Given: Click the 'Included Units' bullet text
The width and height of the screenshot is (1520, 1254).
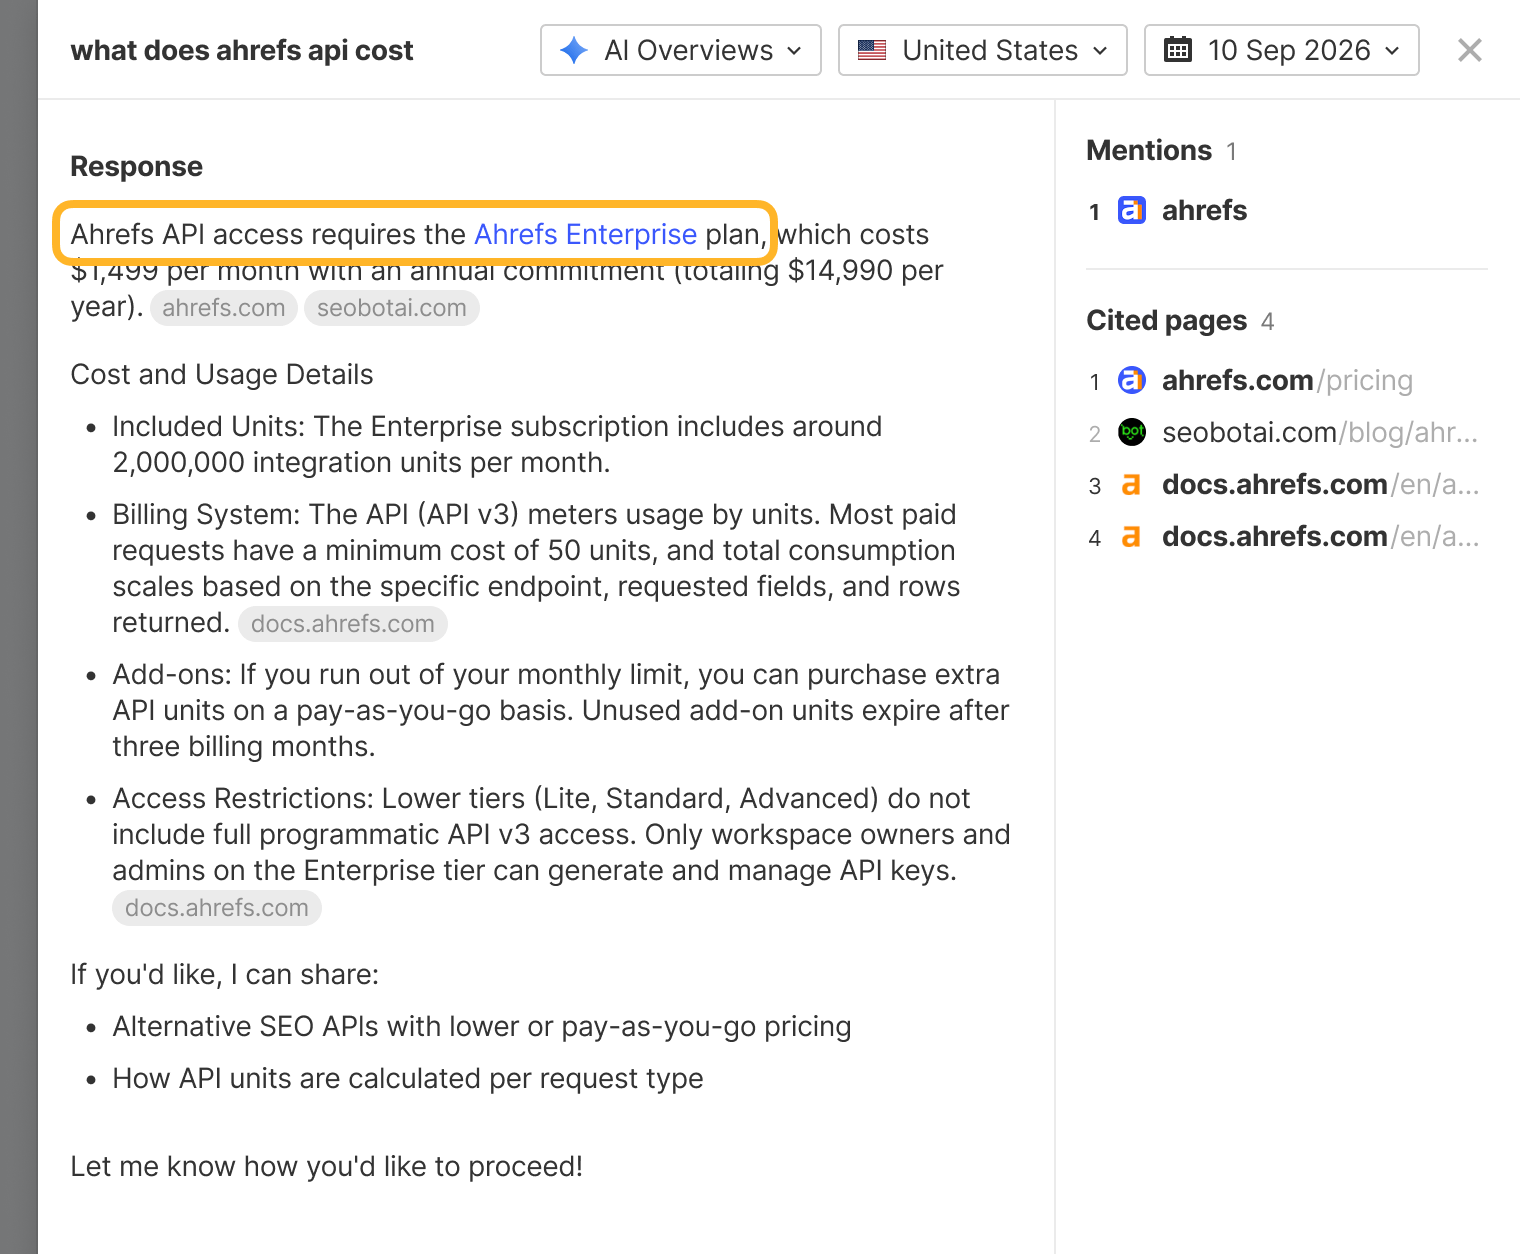Looking at the screenshot, I should (x=497, y=444).
